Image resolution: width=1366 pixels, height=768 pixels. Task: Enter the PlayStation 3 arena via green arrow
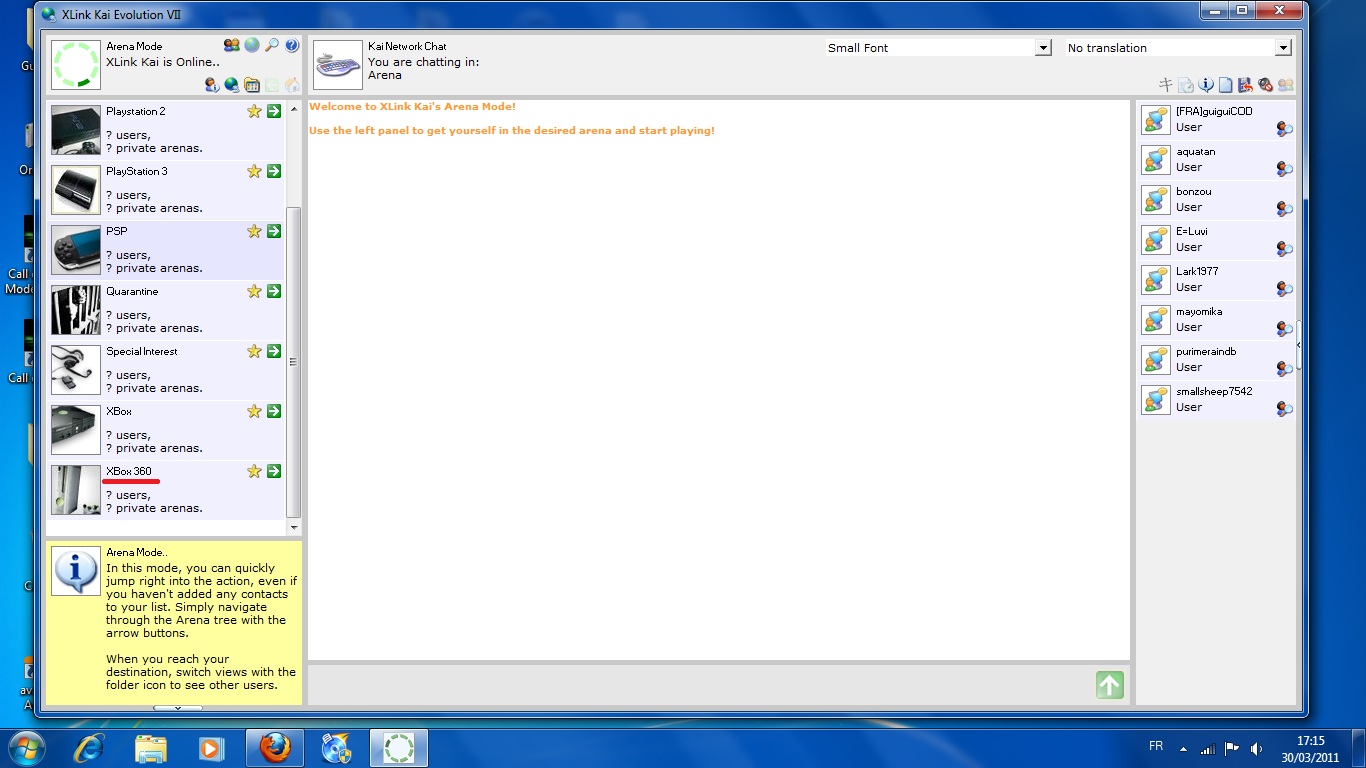[274, 171]
